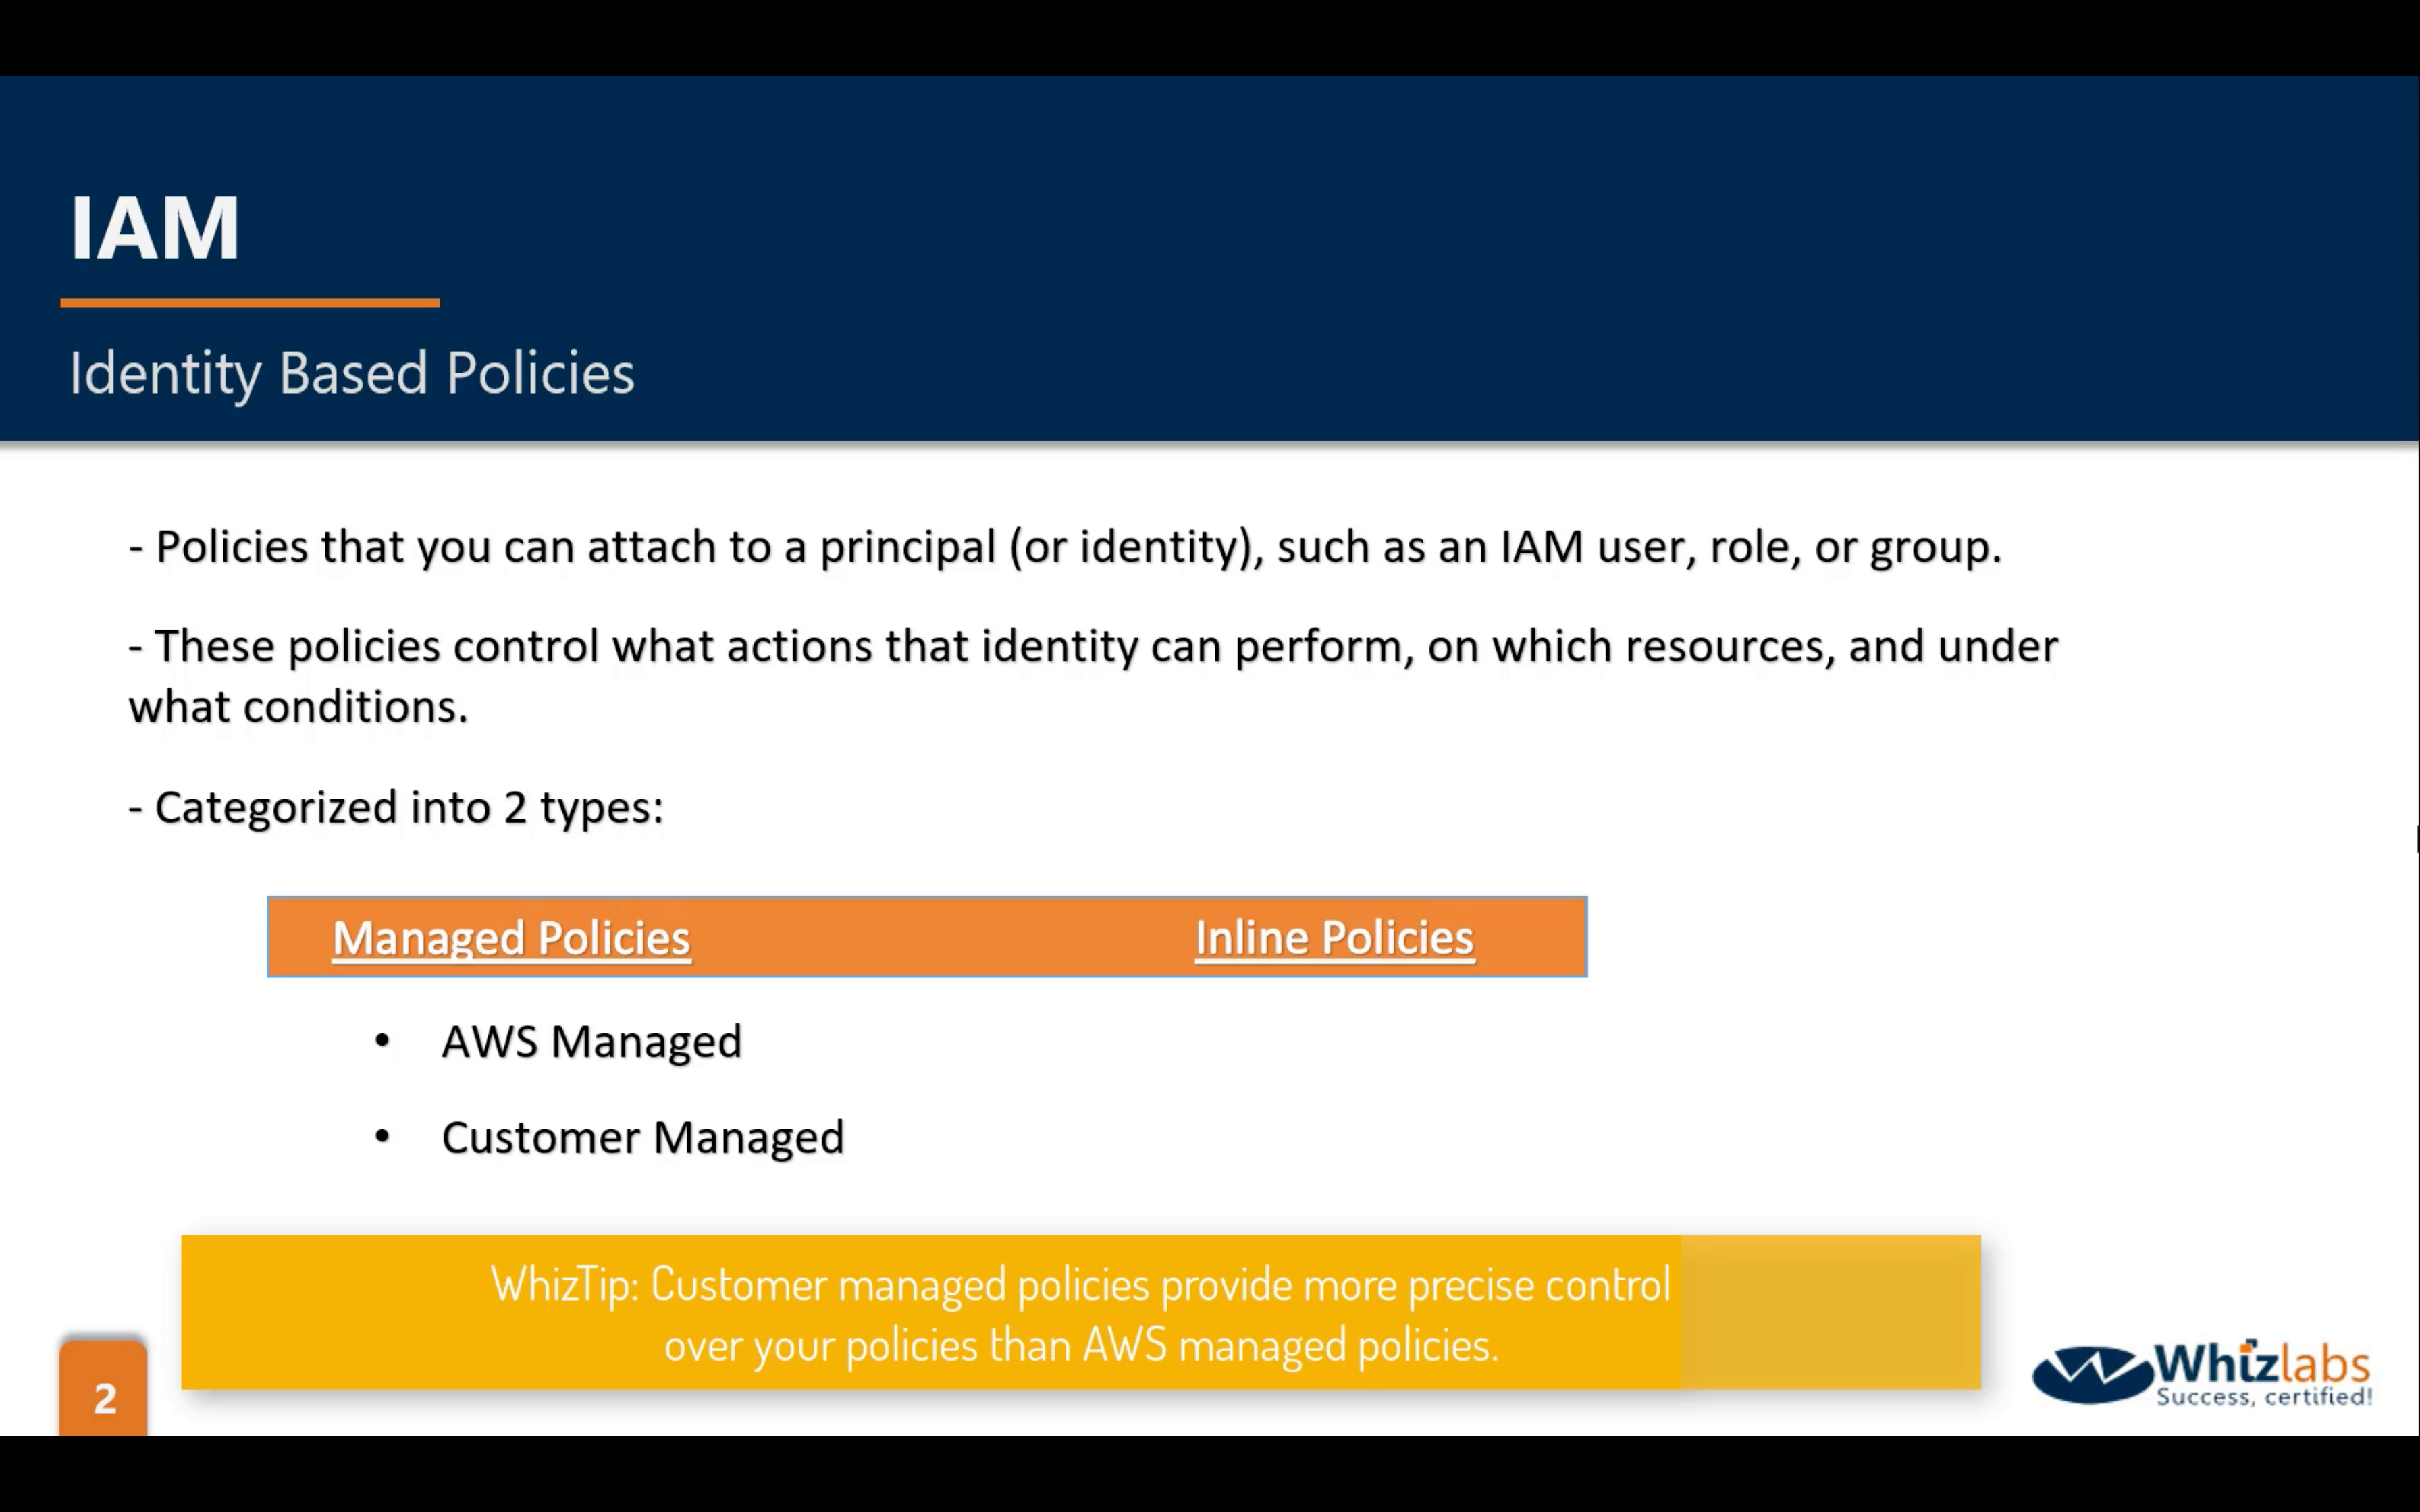Click the 'what conditions.' text line

[x=298, y=707]
